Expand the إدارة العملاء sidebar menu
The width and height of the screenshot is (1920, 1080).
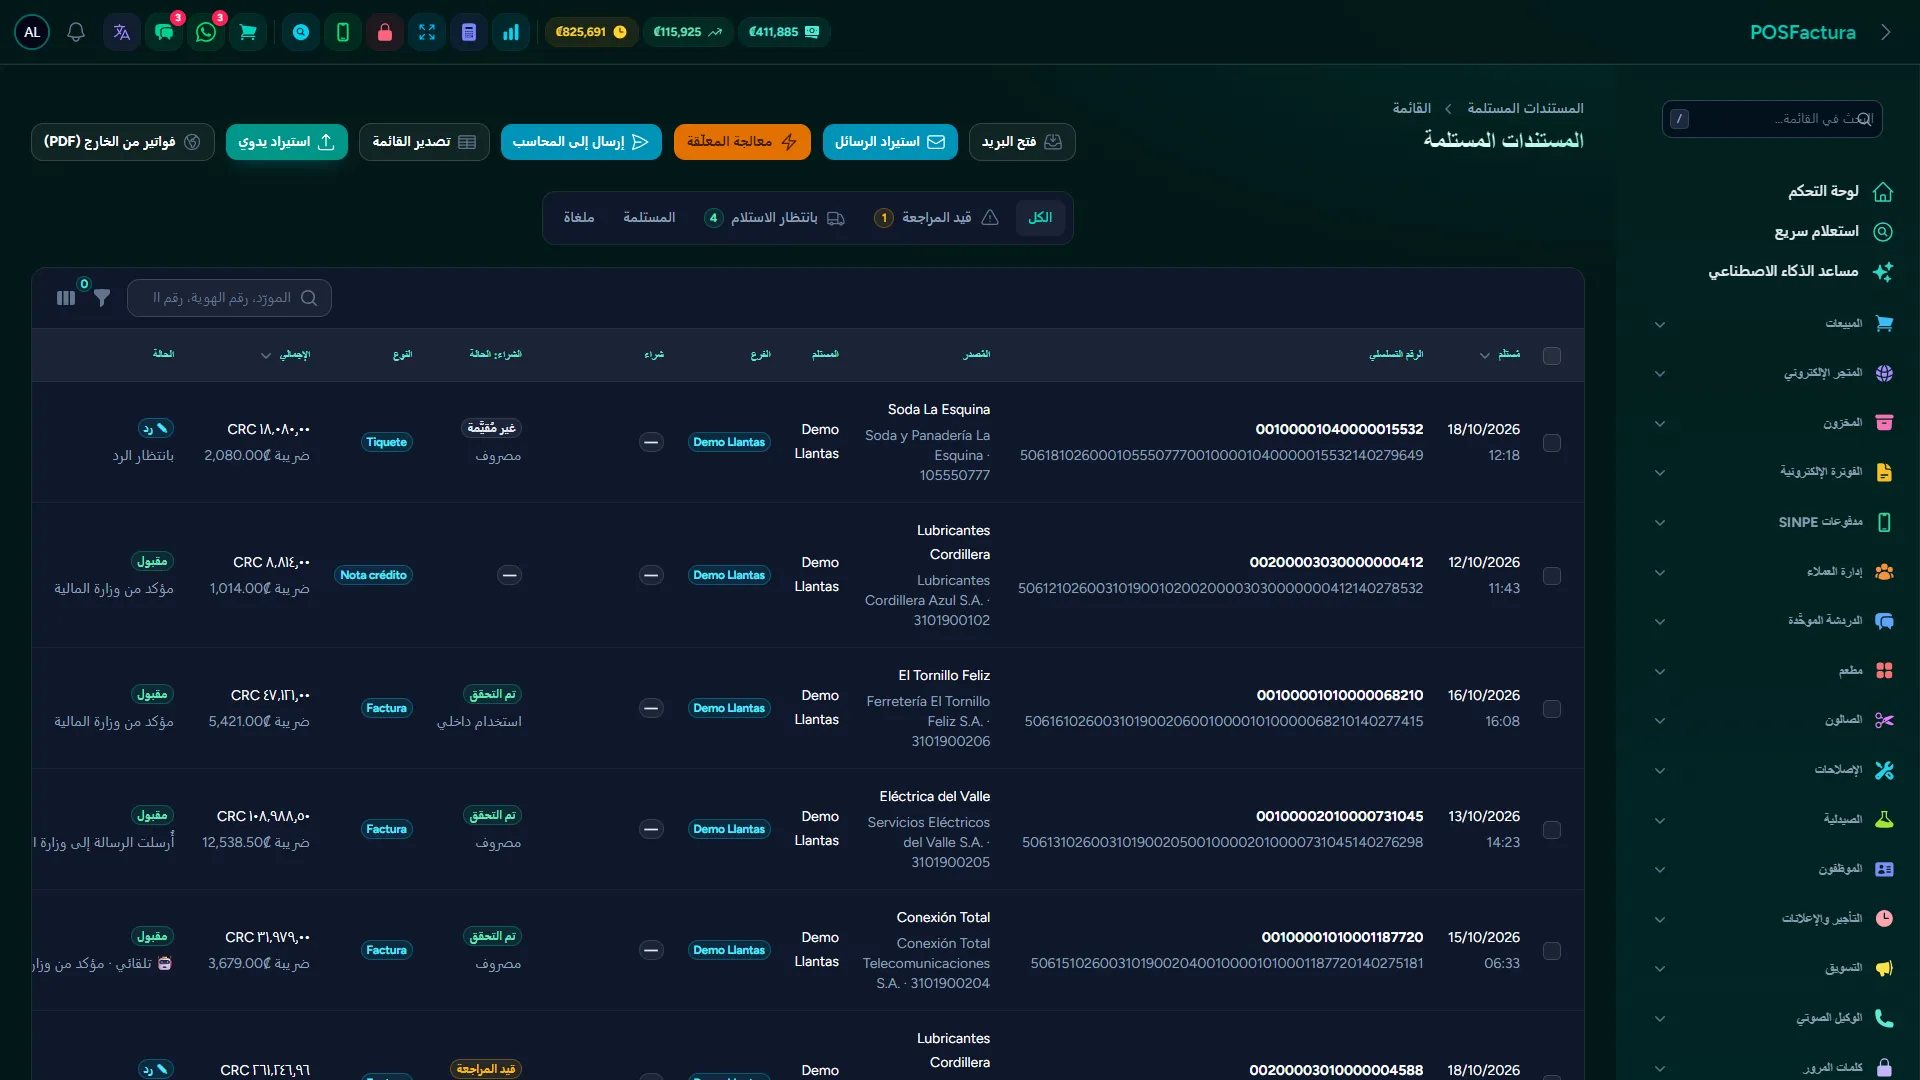pos(1772,572)
